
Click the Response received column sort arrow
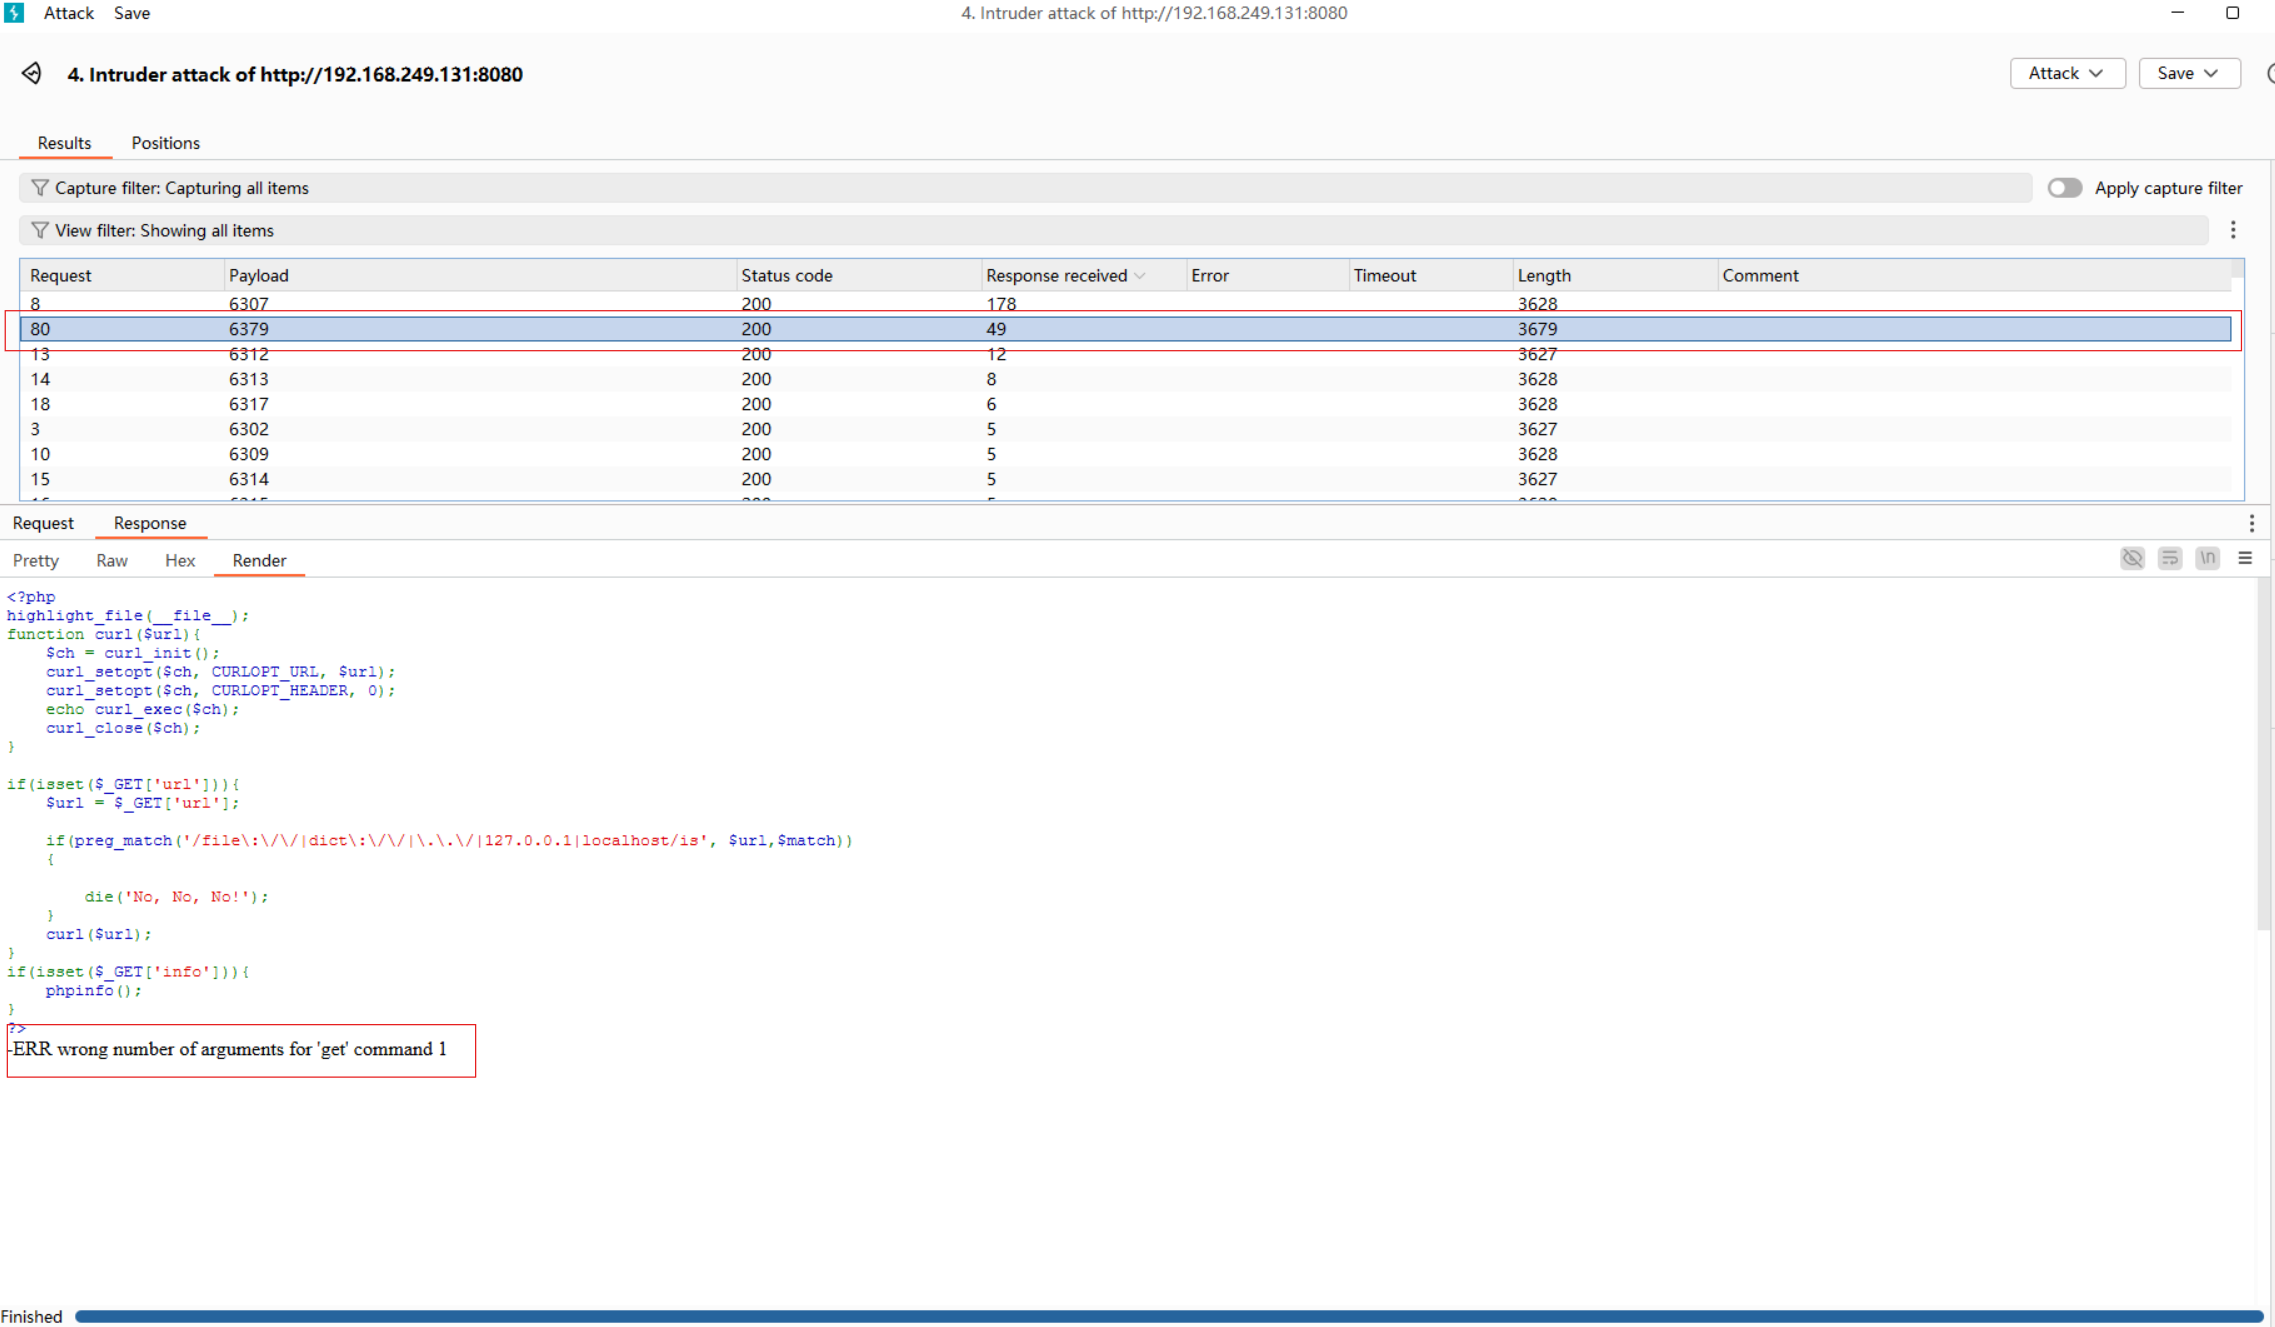click(1140, 276)
